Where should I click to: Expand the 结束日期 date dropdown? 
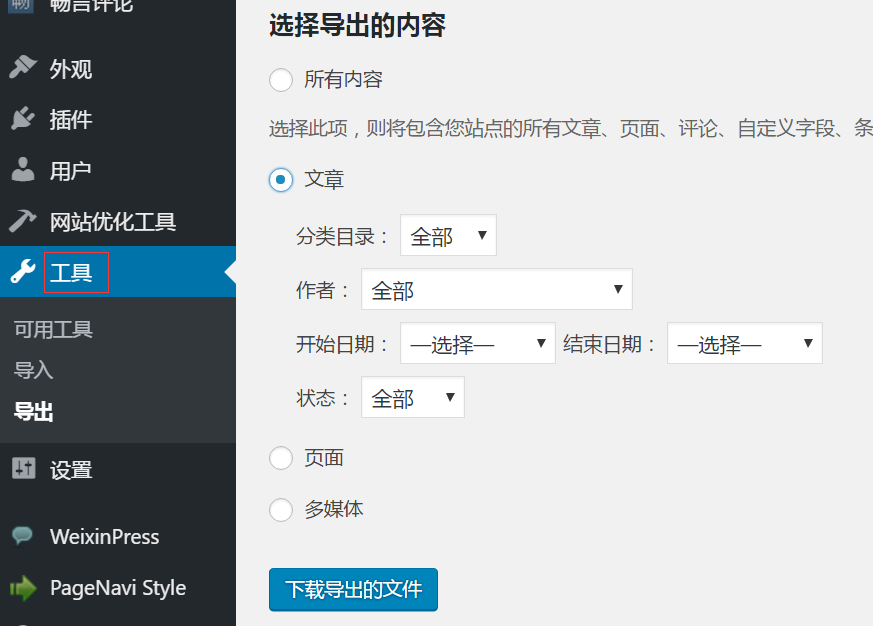point(744,344)
